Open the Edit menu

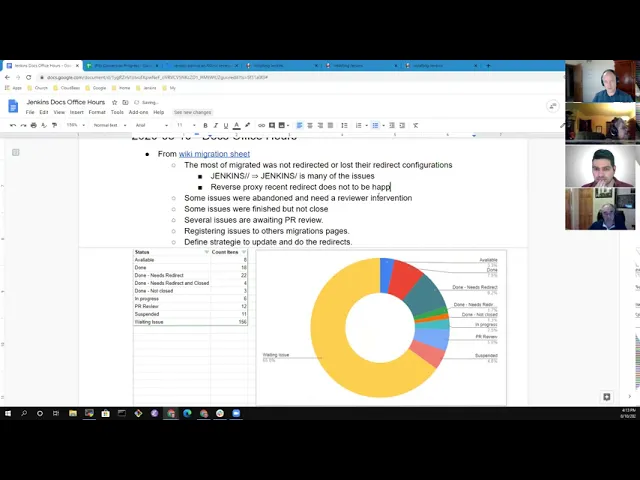(x=44, y=112)
